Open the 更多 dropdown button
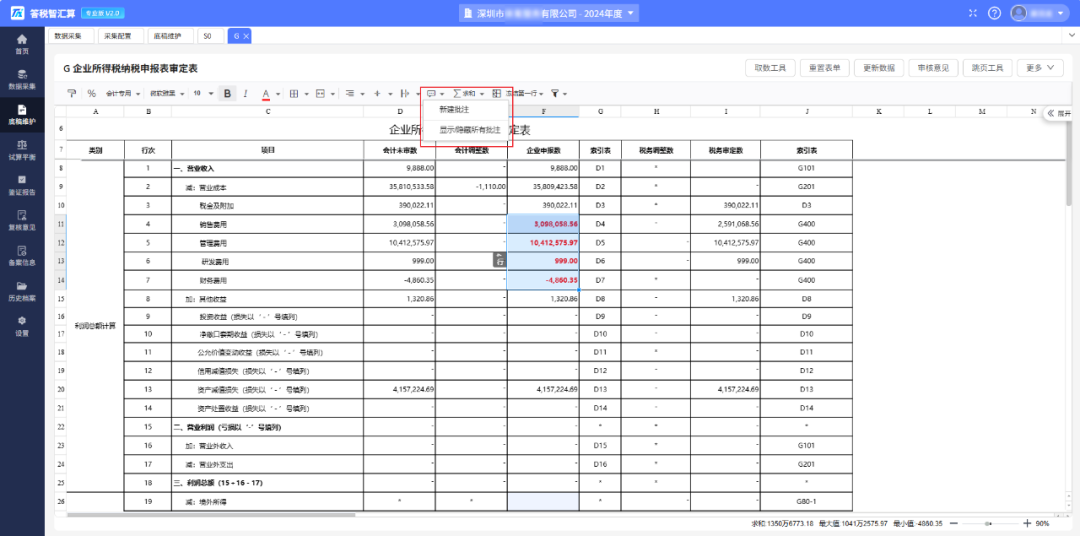 coord(1040,68)
